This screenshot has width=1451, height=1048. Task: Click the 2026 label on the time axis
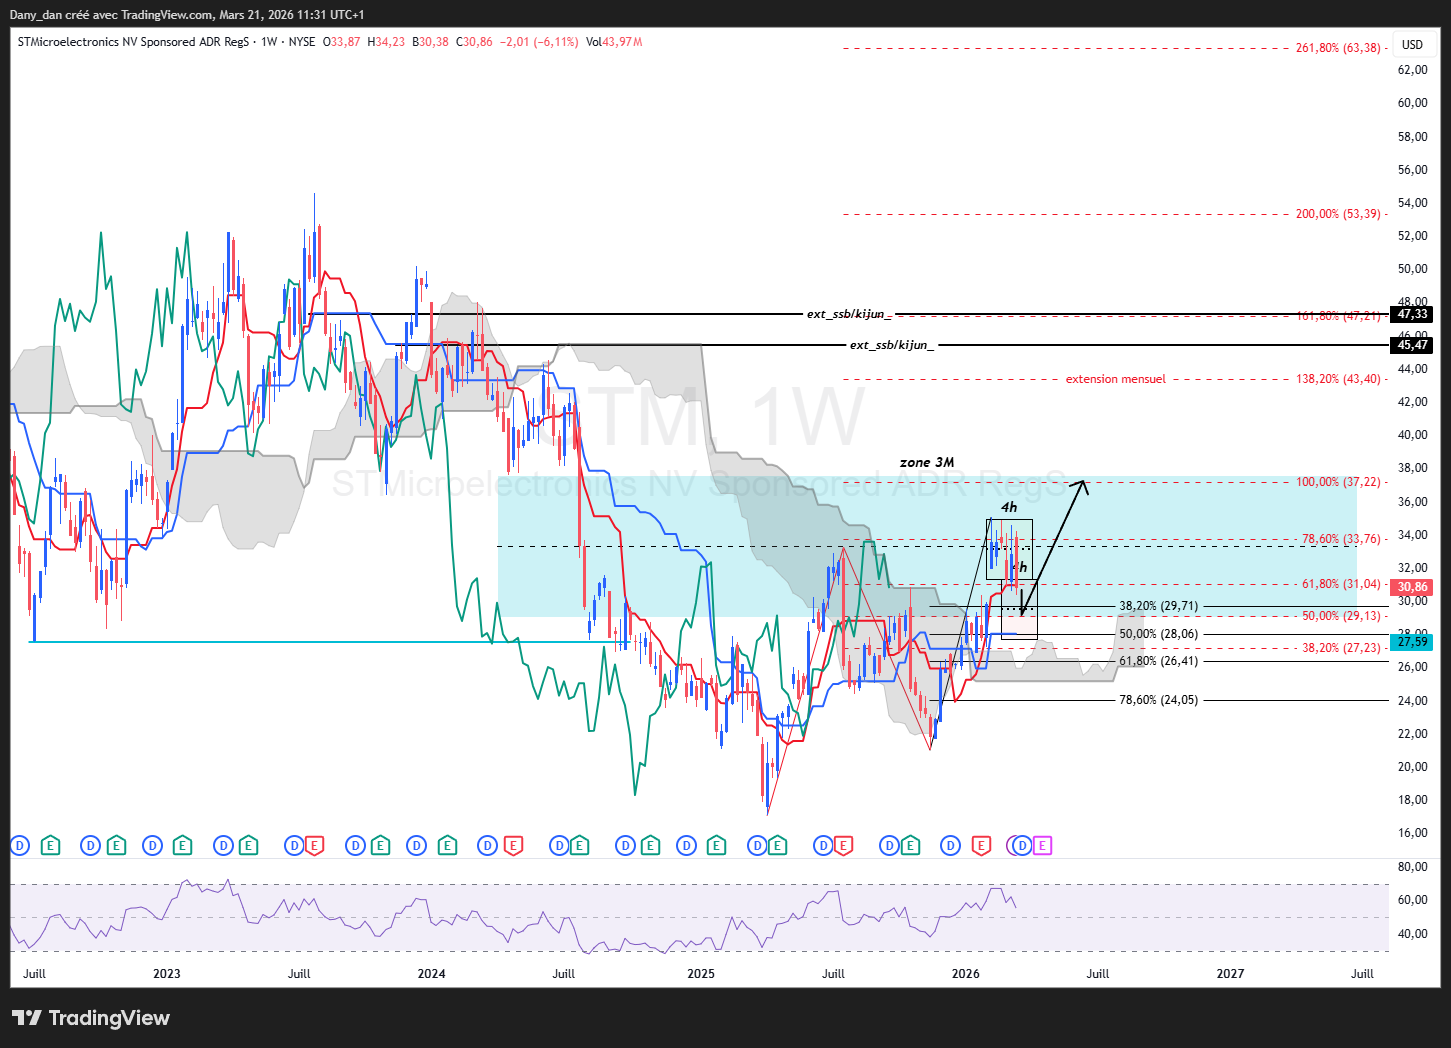pyautogui.click(x=966, y=974)
